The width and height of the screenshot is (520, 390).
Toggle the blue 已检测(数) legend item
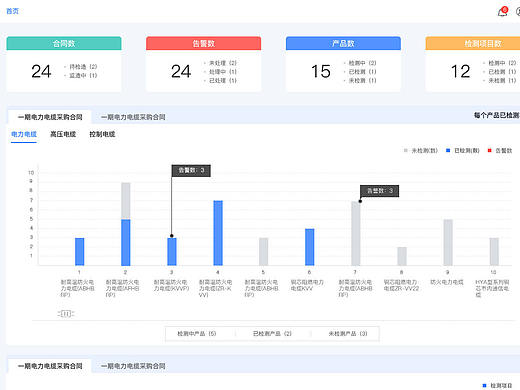463,151
